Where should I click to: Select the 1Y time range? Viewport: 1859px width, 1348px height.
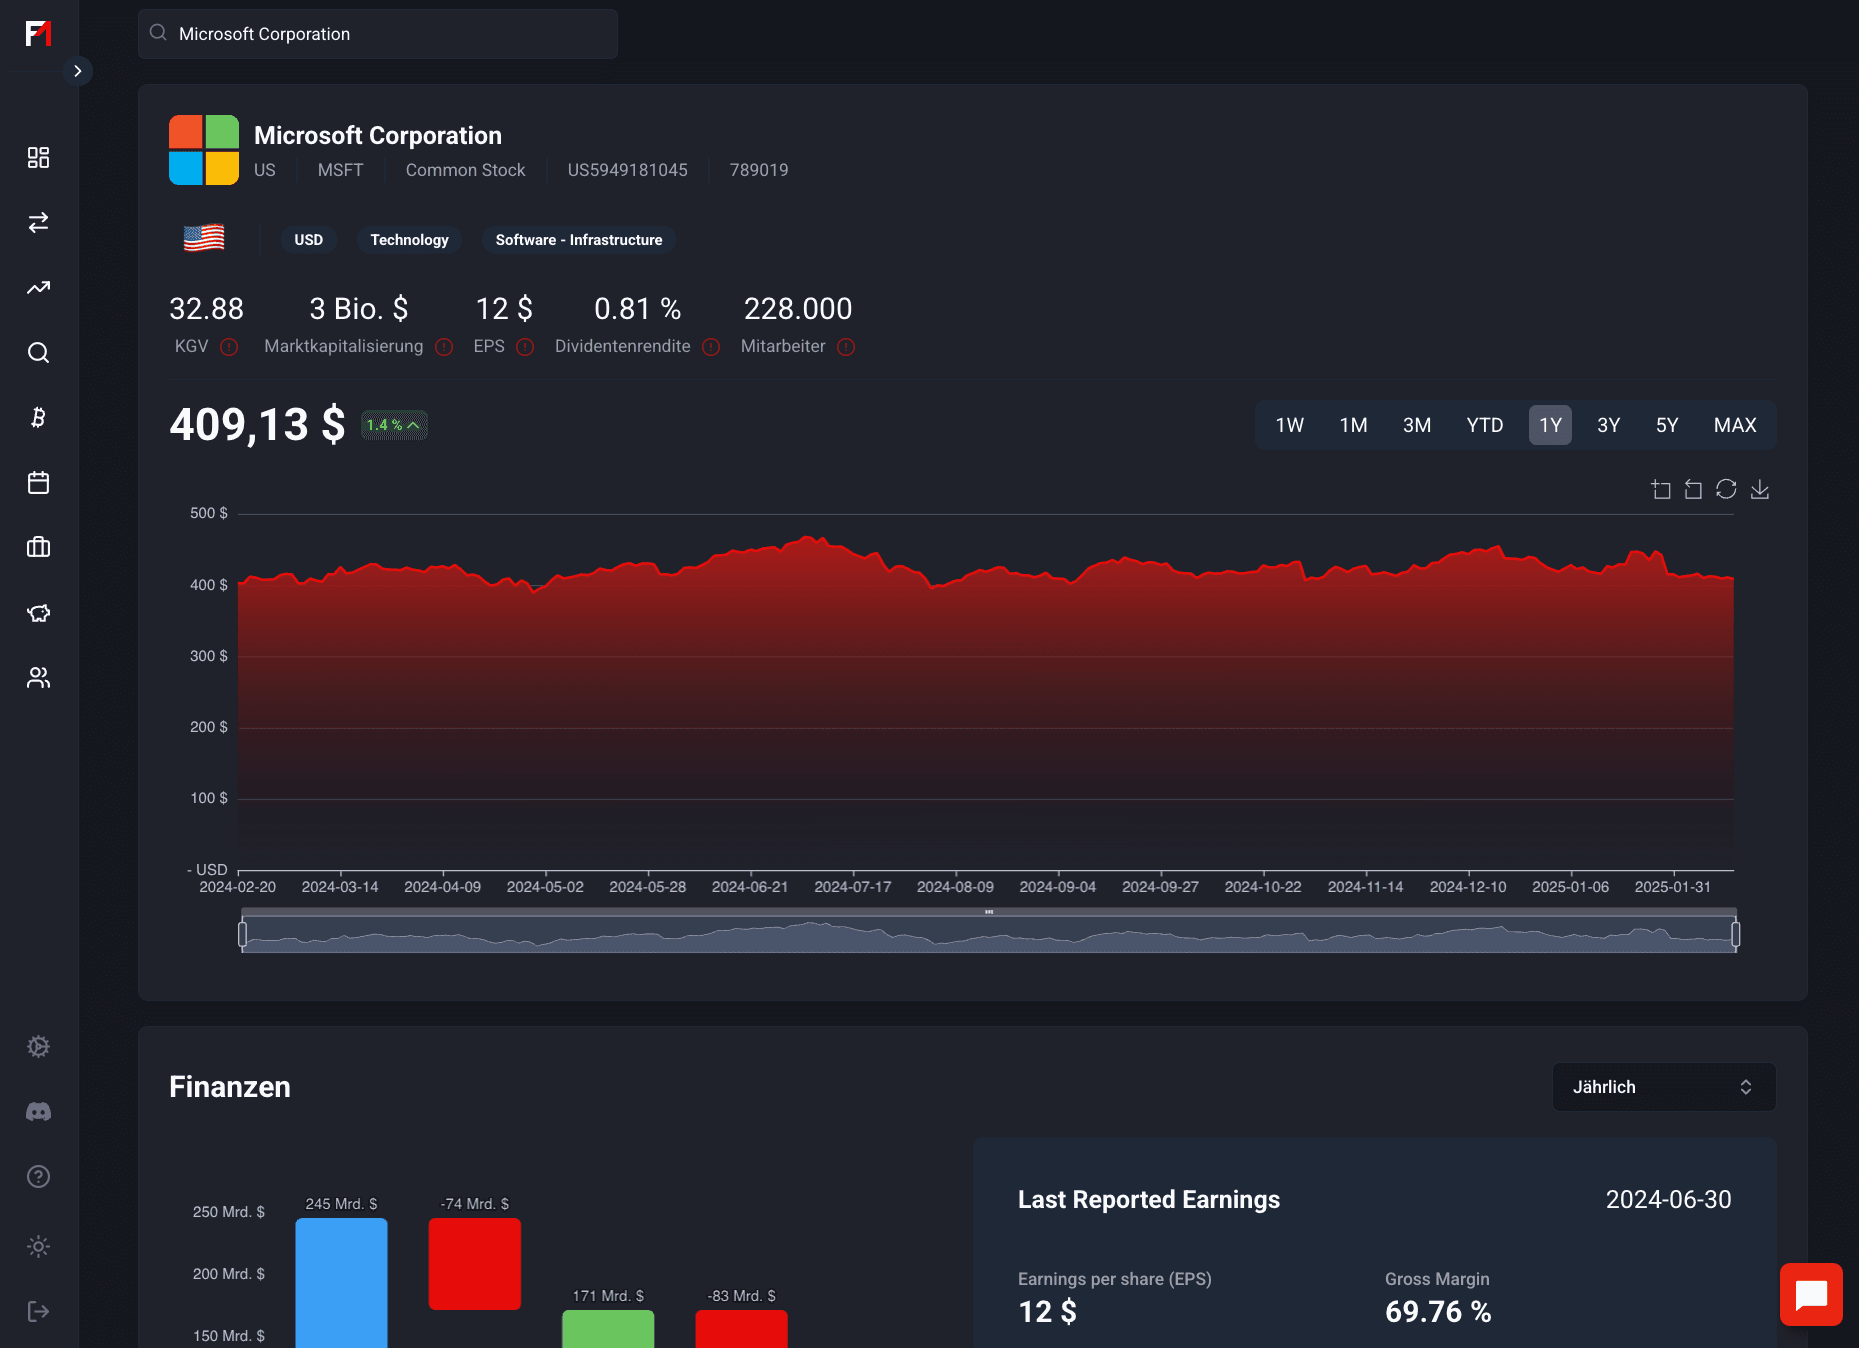[1551, 425]
